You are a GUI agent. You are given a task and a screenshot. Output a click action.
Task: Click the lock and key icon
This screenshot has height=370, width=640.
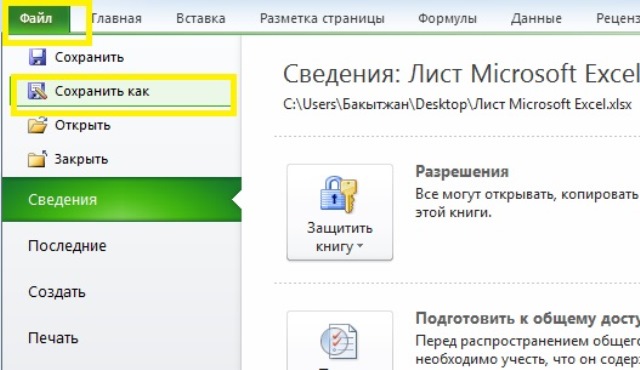pyautogui.click(x=339, y=194)
